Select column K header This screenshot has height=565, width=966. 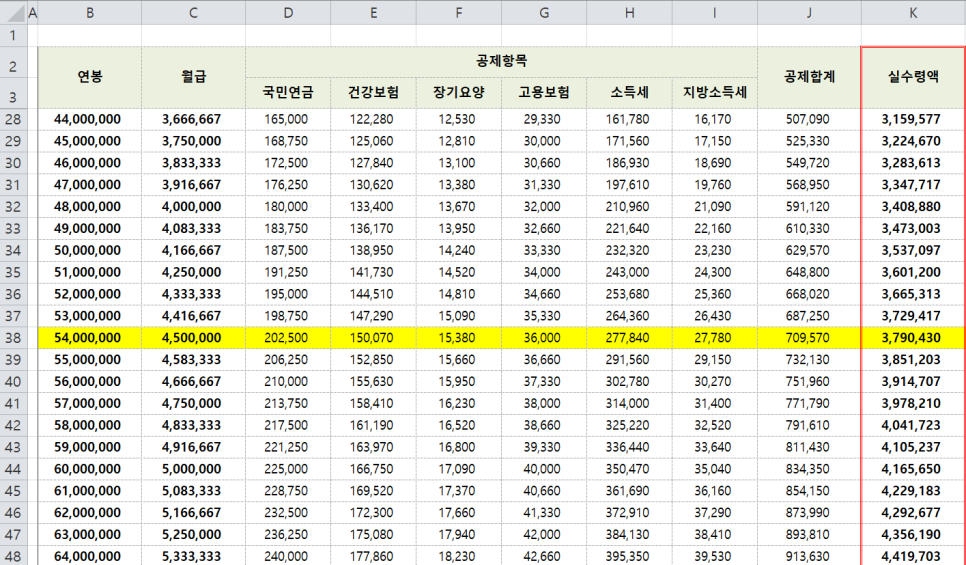pyautogui.click(x=913, y=12)
